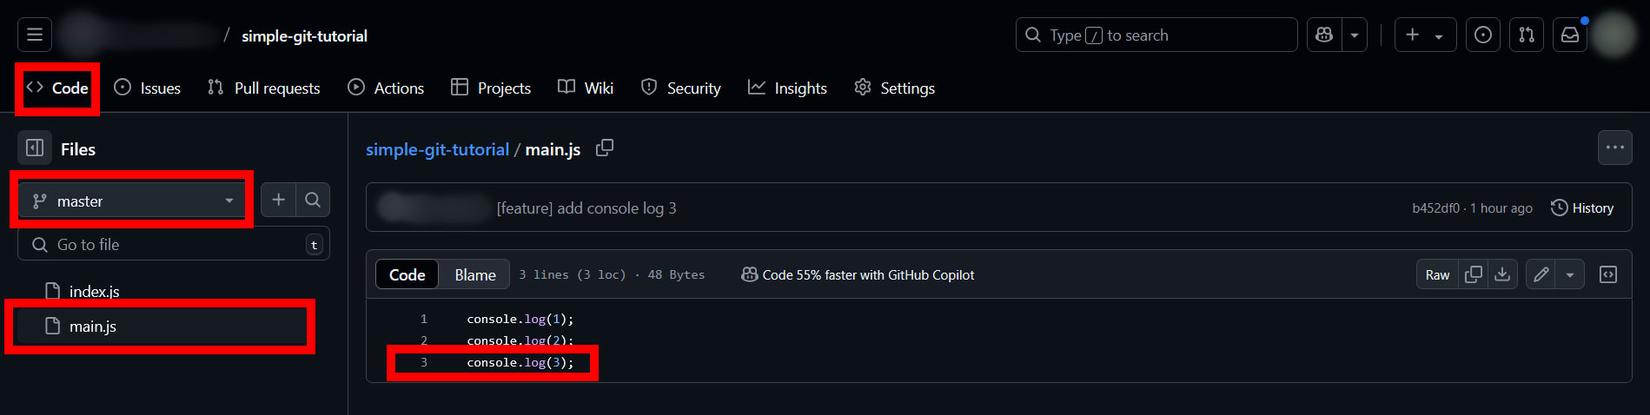The height and width of the screenshot is (415, 1650).
Task: Open the file History
Action: 1582,208
